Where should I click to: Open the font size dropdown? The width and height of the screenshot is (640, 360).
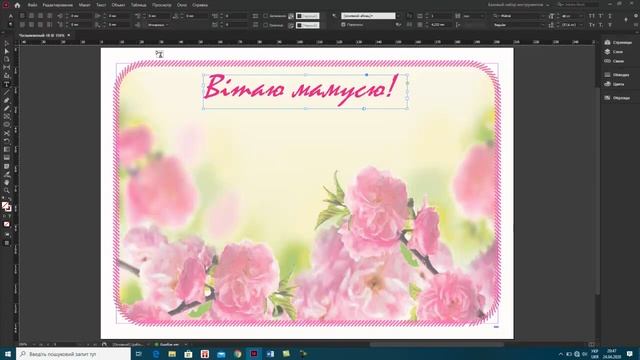[x=580, y=16]
